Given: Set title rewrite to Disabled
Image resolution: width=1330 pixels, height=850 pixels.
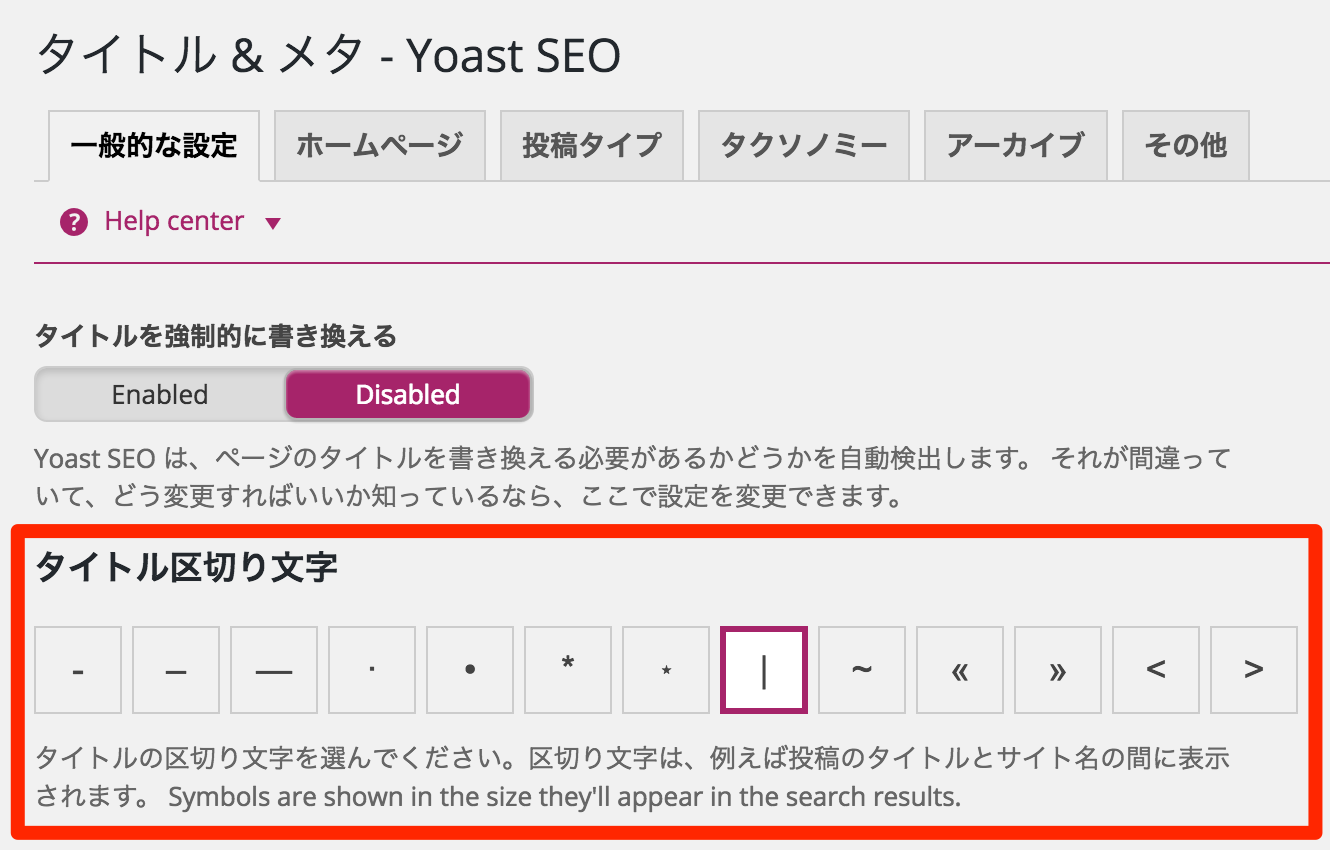Looking at the screenshot, I should click(x=408, y=394).
